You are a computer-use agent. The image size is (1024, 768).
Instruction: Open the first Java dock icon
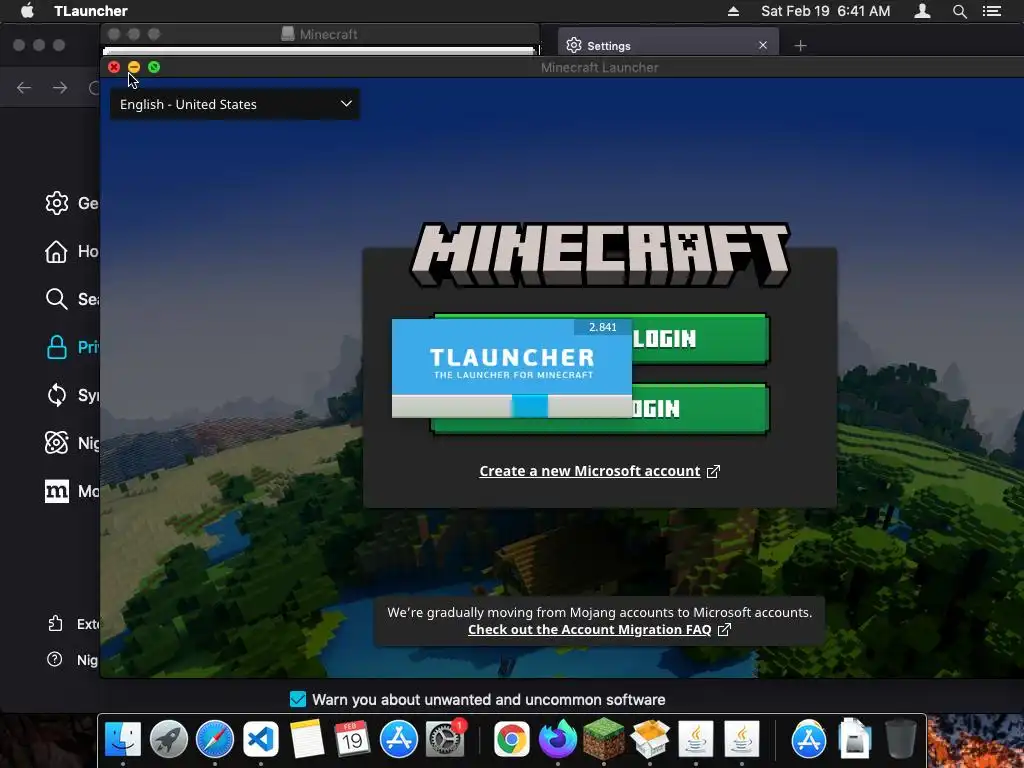[696, 739]
